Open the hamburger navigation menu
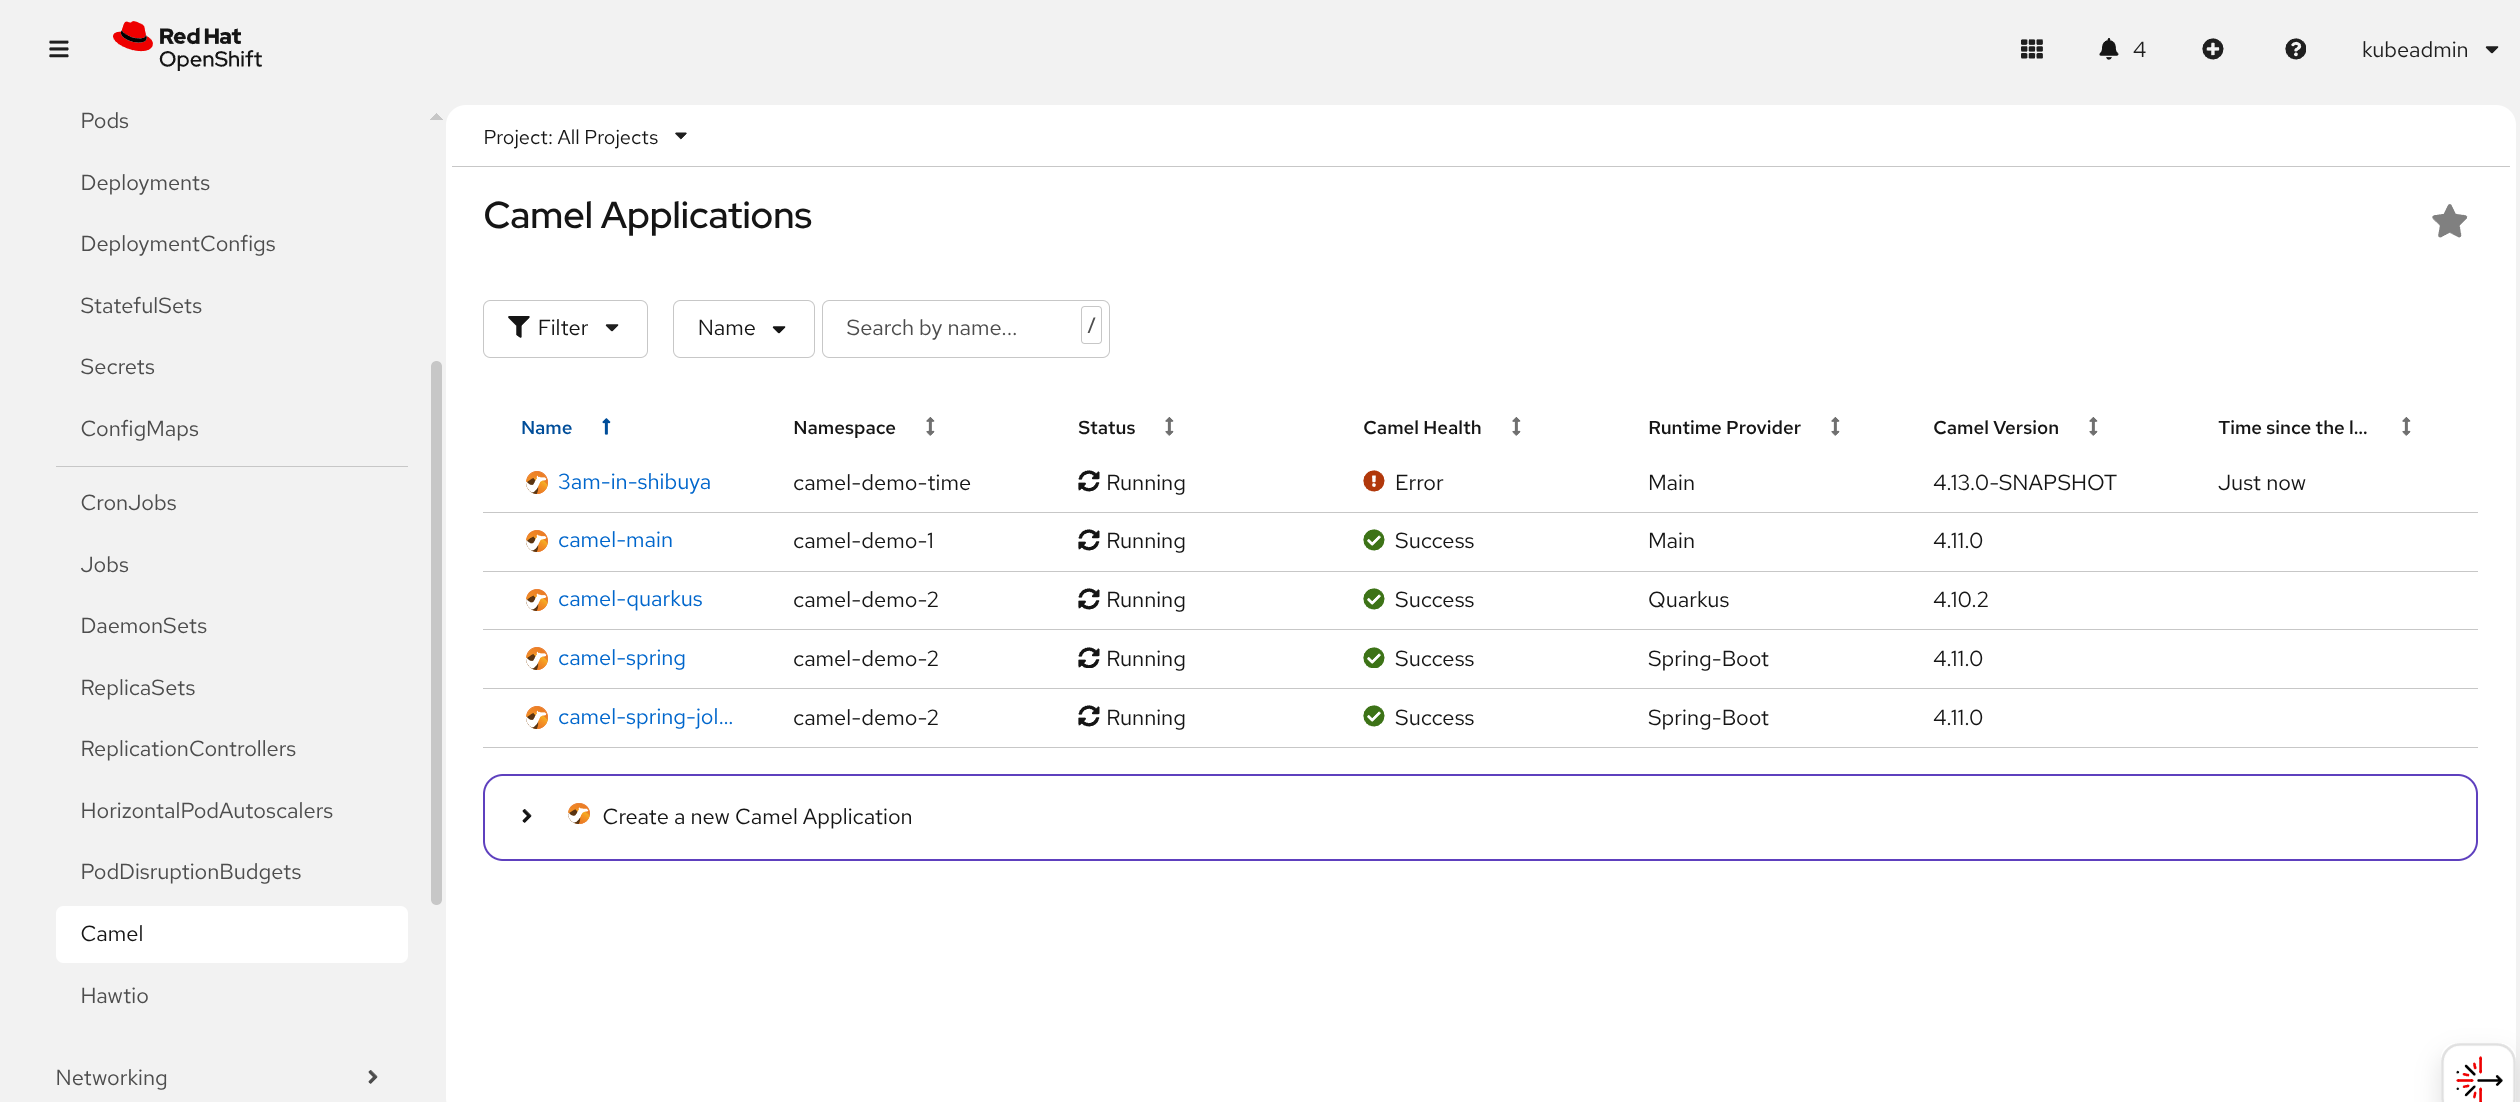This screenshot has height=1102, width=2520. (59, 49)
